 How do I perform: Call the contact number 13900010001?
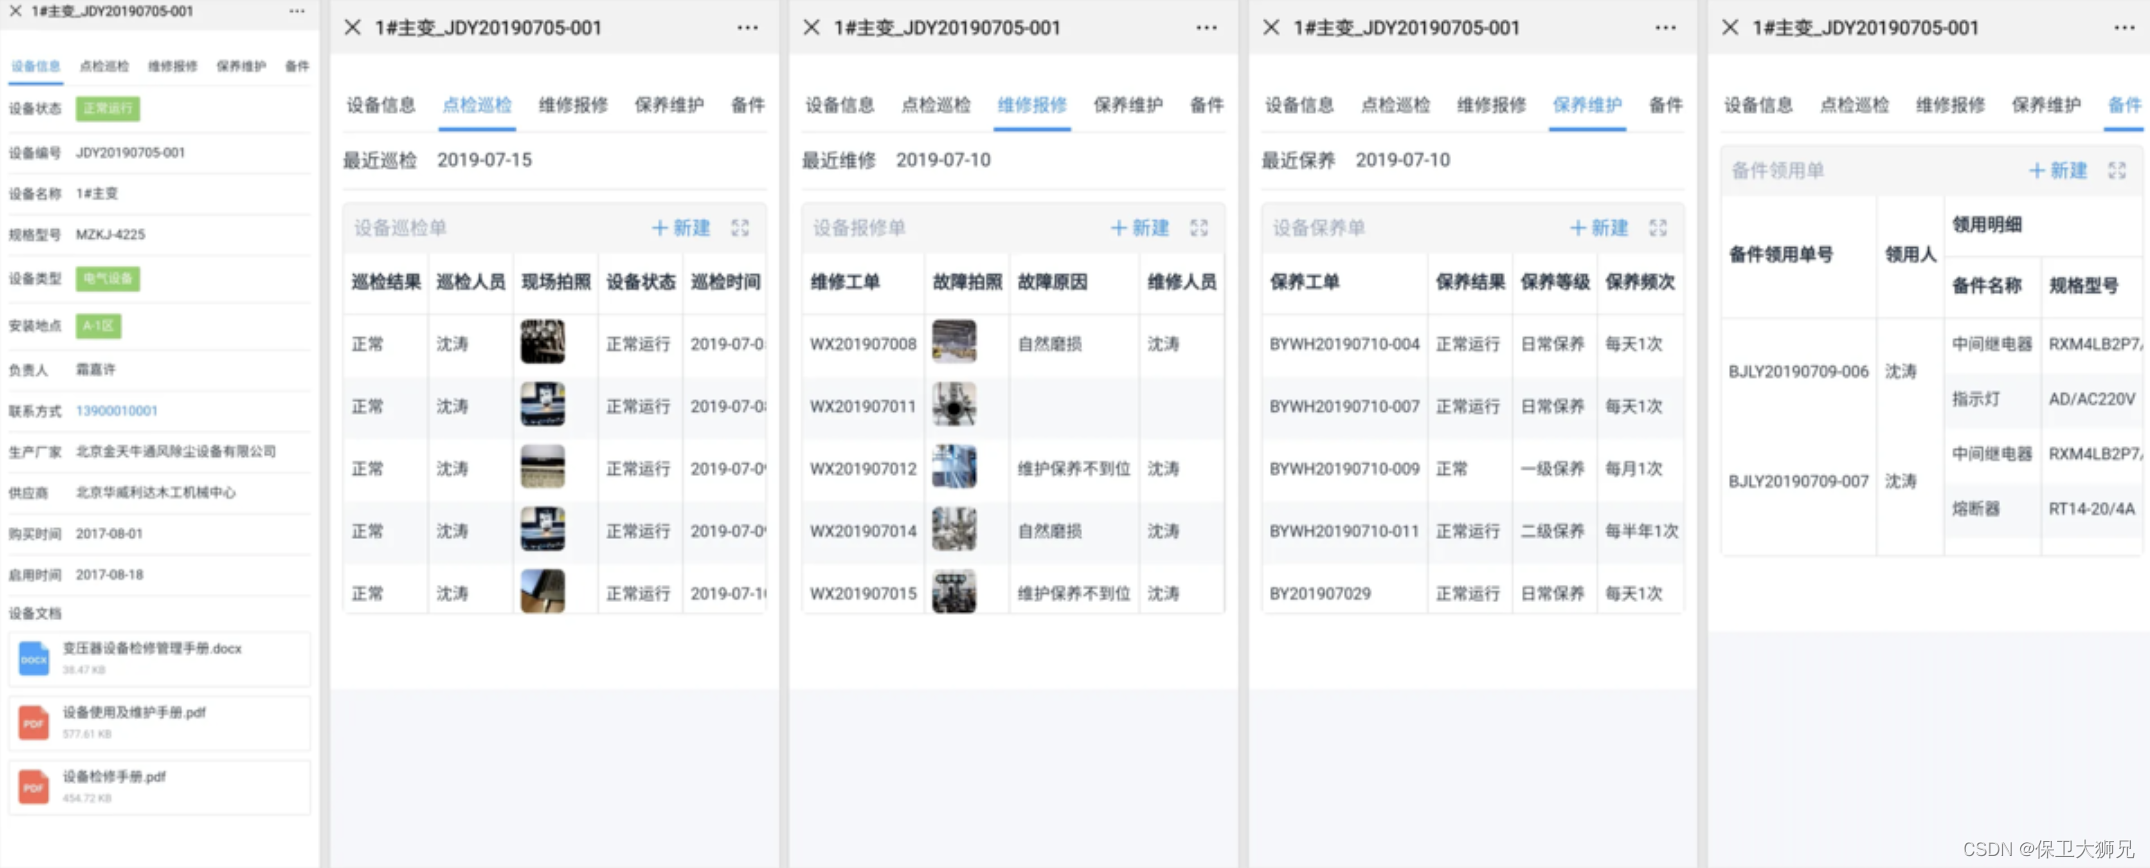pos(117,411)
